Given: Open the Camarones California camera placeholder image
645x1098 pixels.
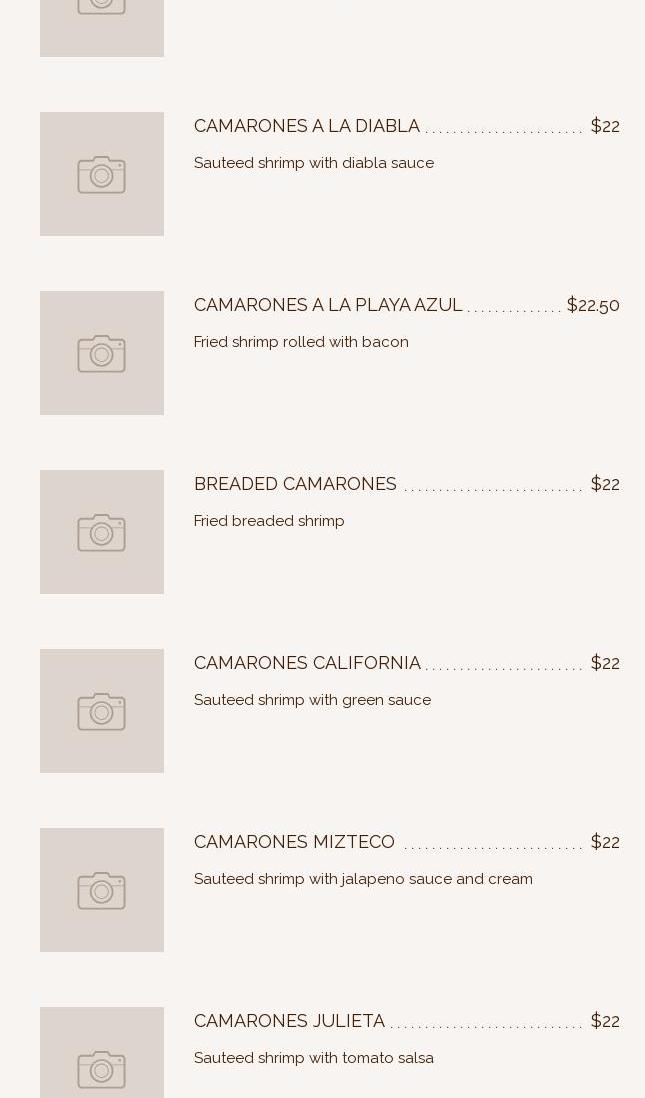Looking at the screenshot, I should [x=102, y=712].
